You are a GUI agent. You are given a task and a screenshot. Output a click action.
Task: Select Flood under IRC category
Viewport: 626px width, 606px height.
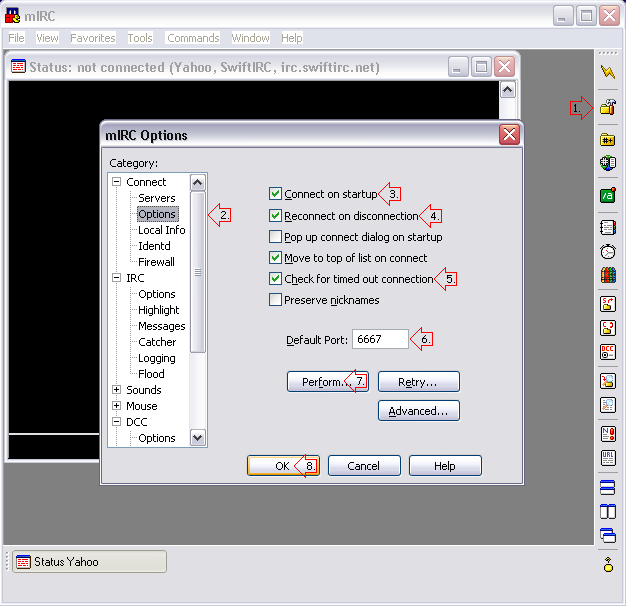pyautogui.click(x=151, y=374)
